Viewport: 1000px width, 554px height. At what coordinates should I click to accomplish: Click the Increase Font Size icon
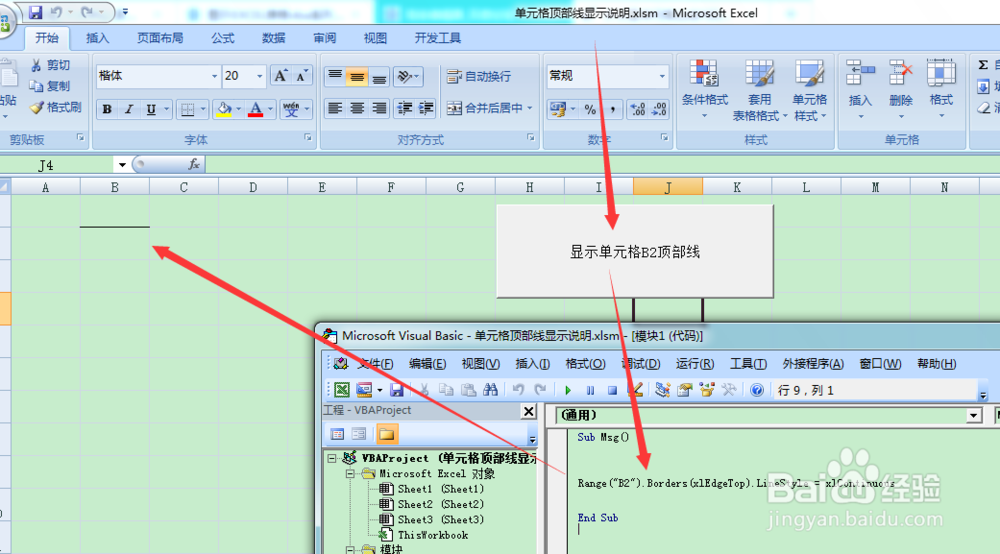pos(281,76)
